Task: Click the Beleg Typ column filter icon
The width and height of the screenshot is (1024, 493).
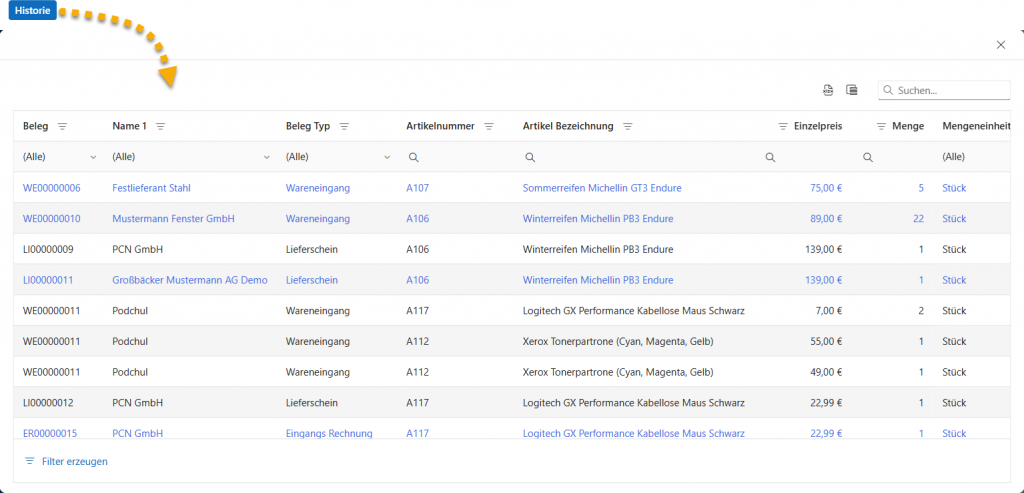Action: (x=344, y=126)
